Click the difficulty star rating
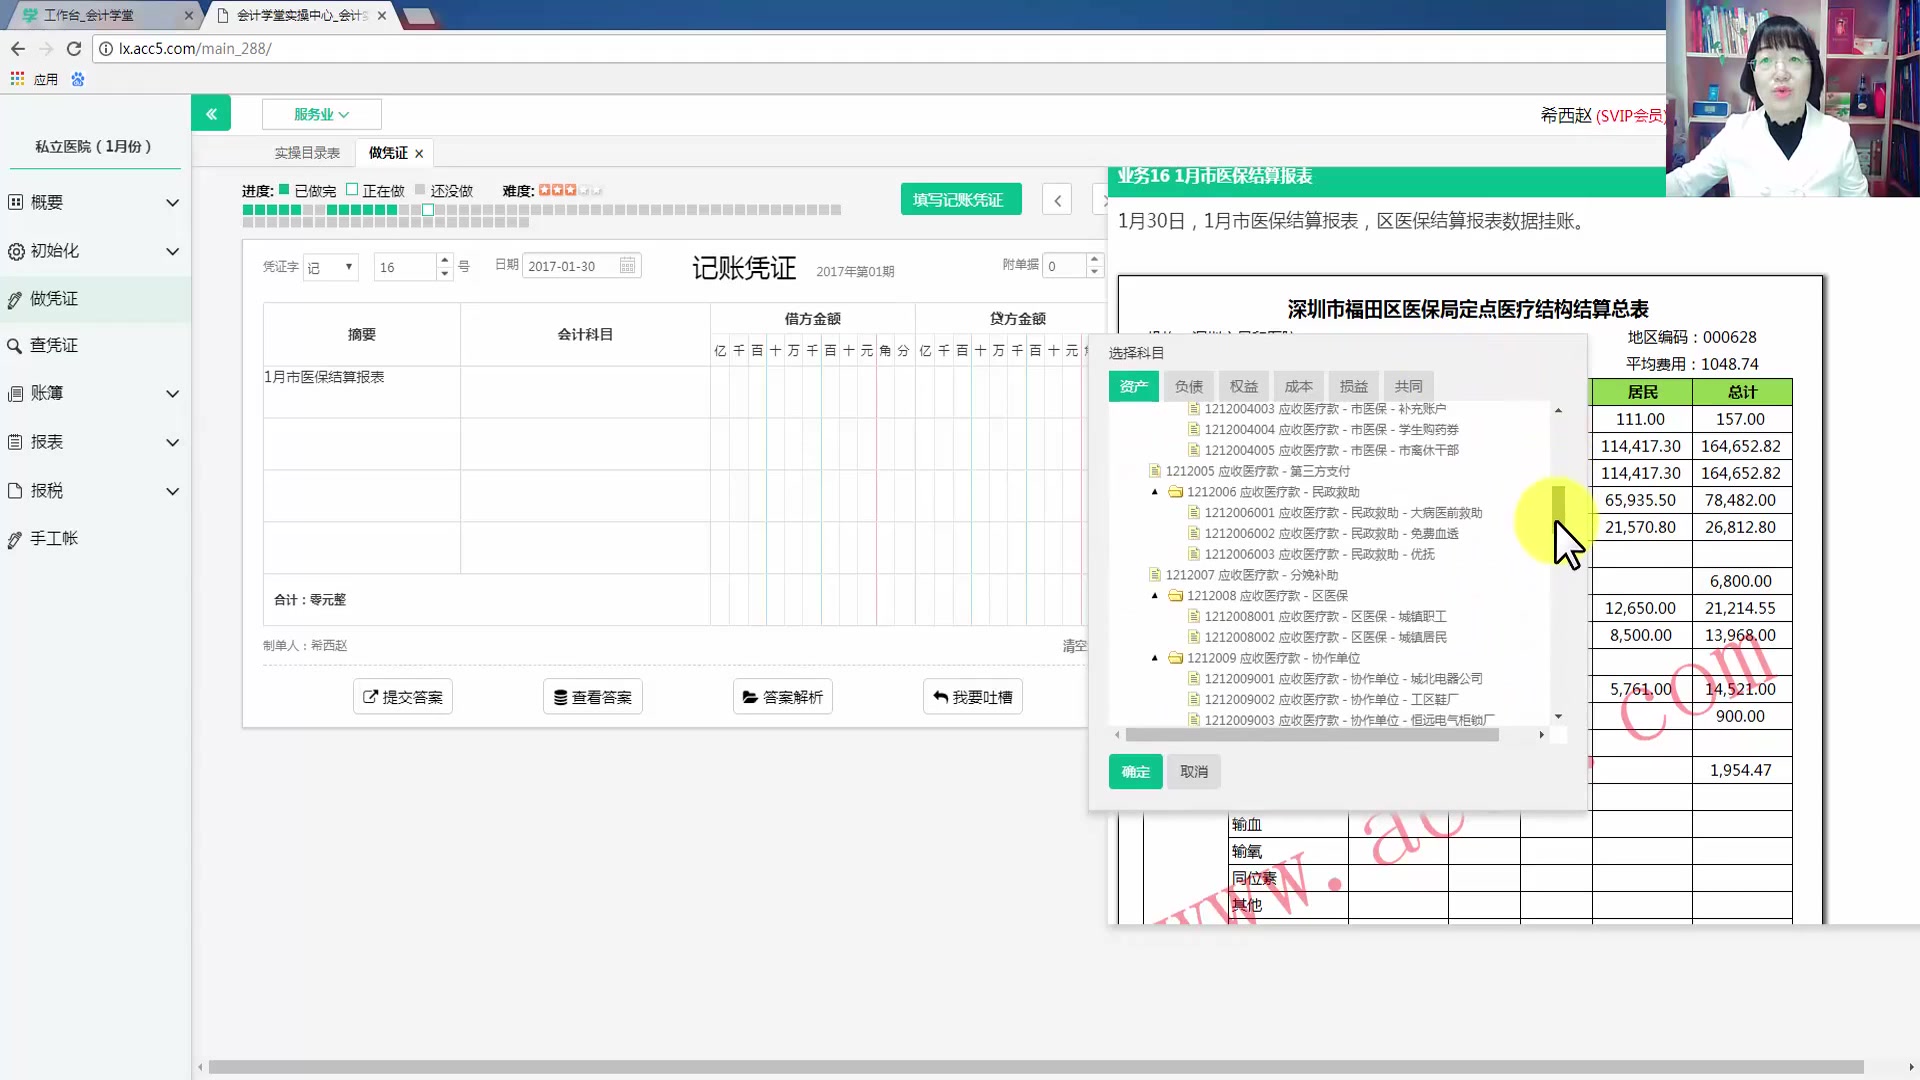This screenshot has height=1080, width=1920. [x=570, y=190]
